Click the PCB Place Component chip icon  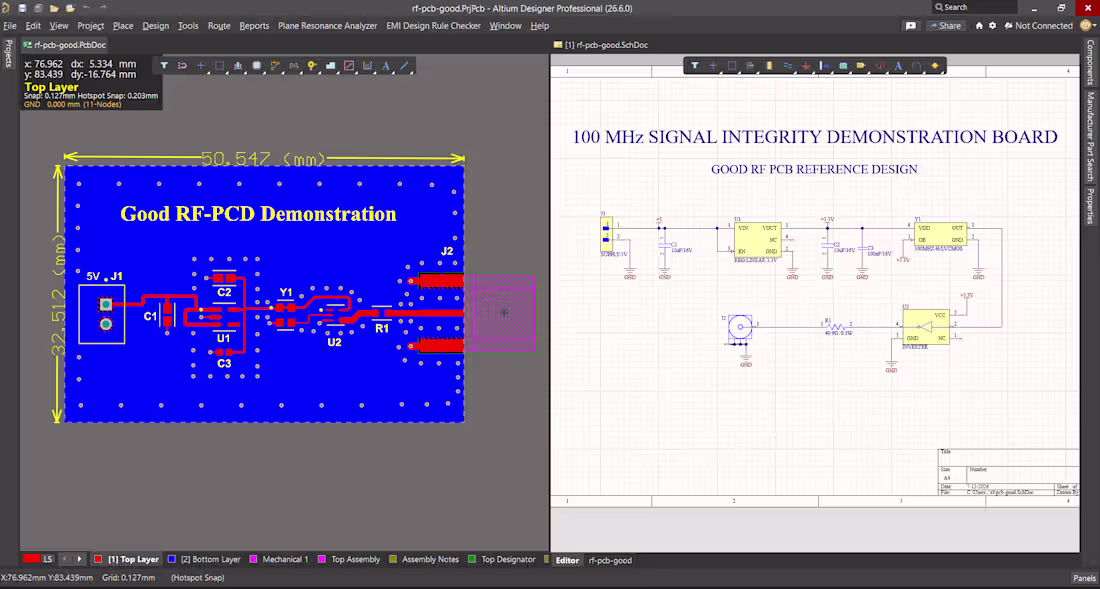(x=257, y=66)
